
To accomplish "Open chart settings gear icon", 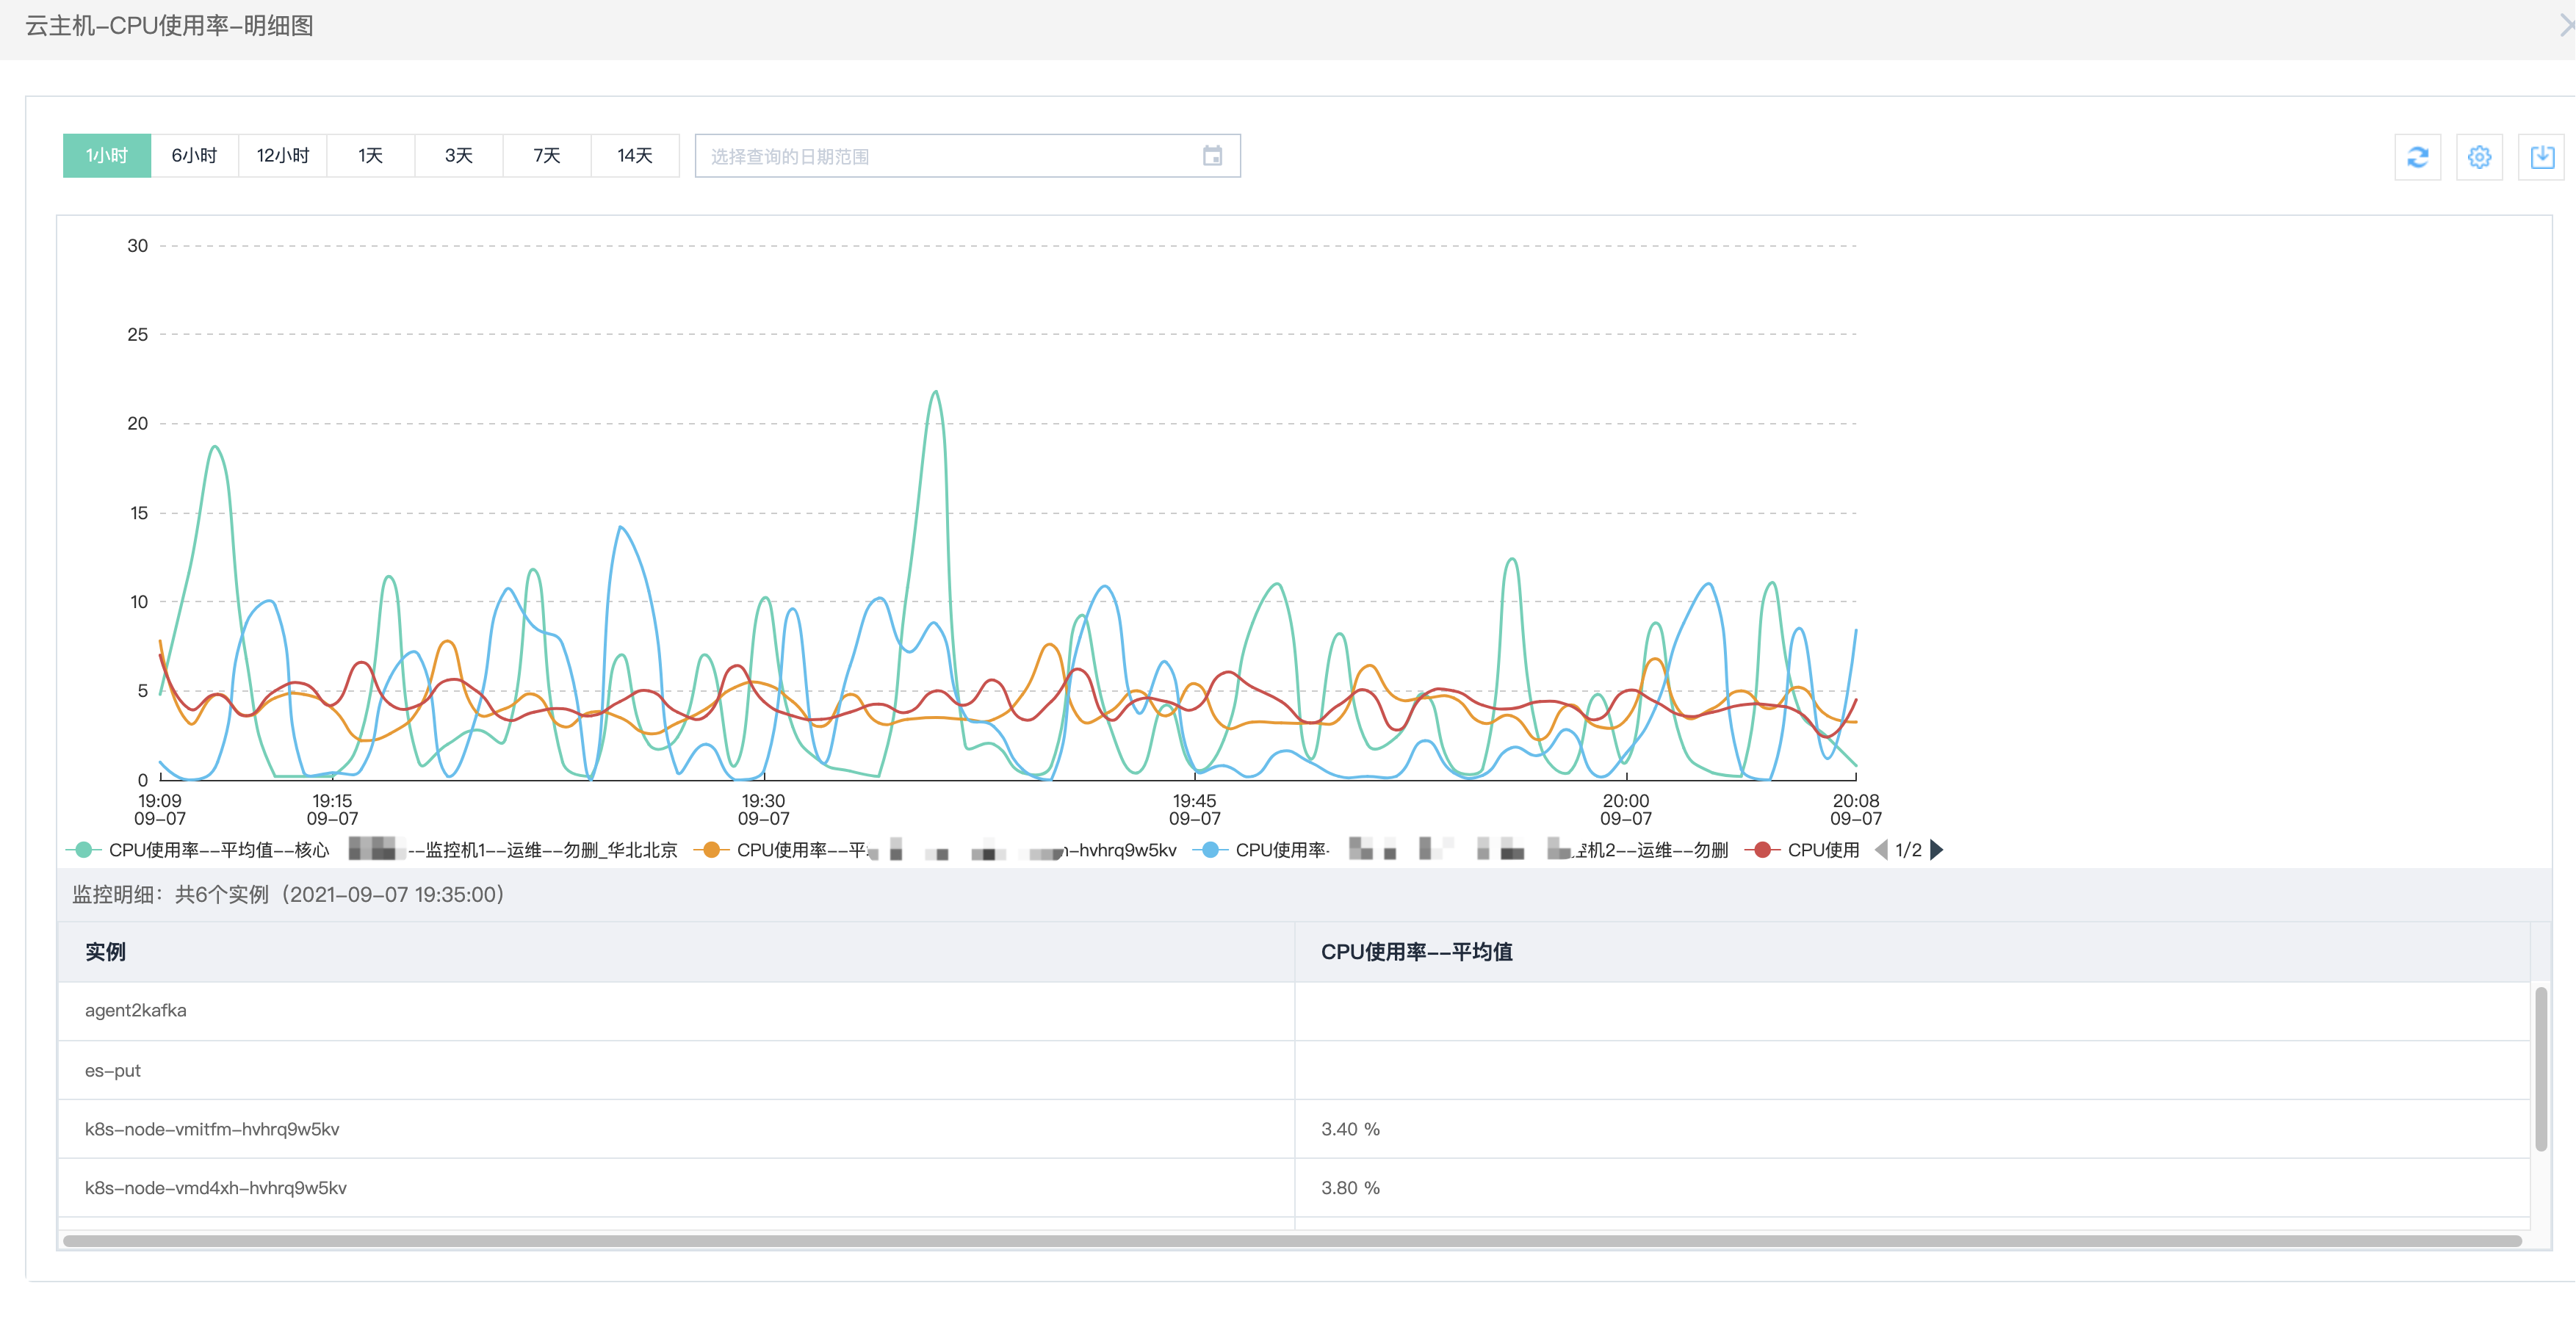I will [x=2479, y=157].
